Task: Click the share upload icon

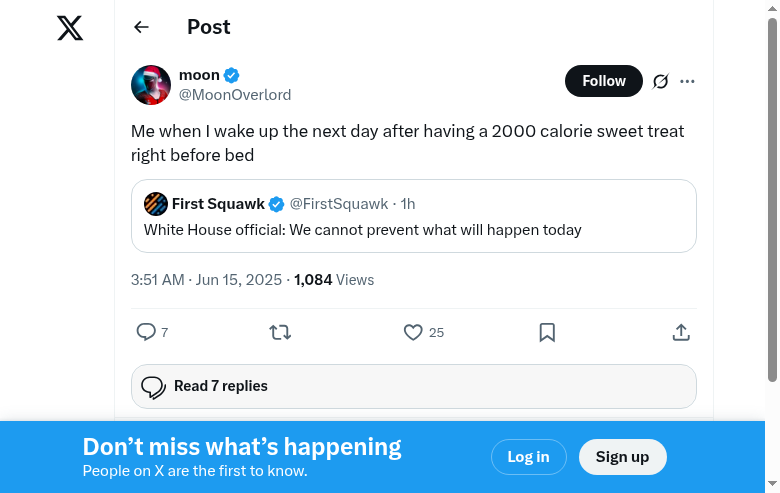Action: pos(680,332)
